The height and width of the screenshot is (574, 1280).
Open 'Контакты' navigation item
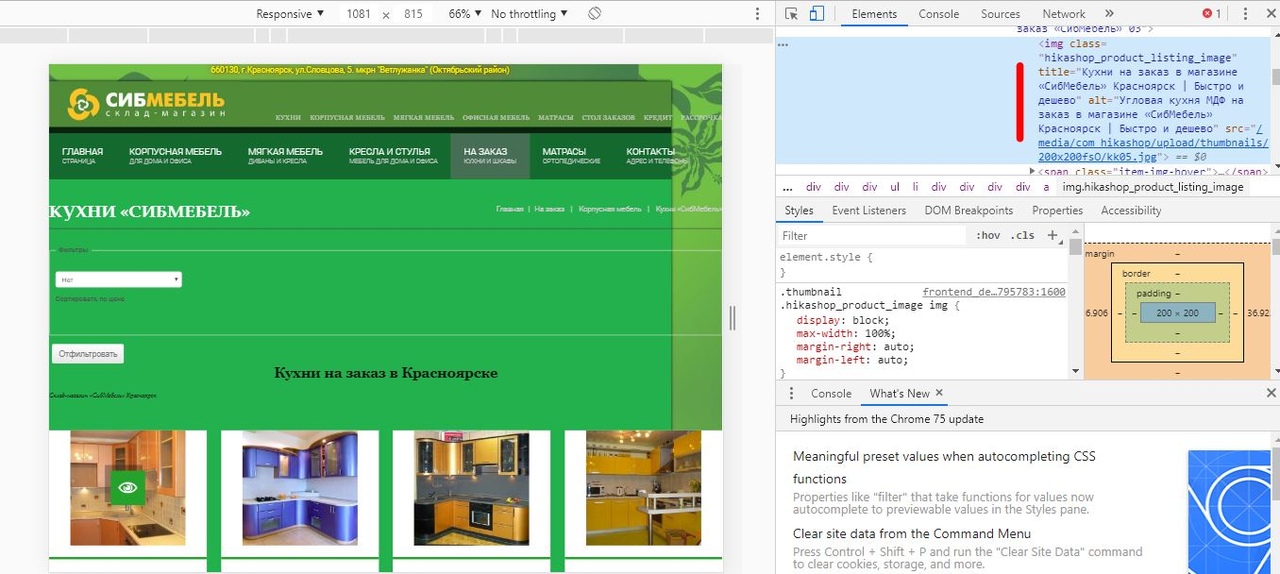[x=657, y=156]
